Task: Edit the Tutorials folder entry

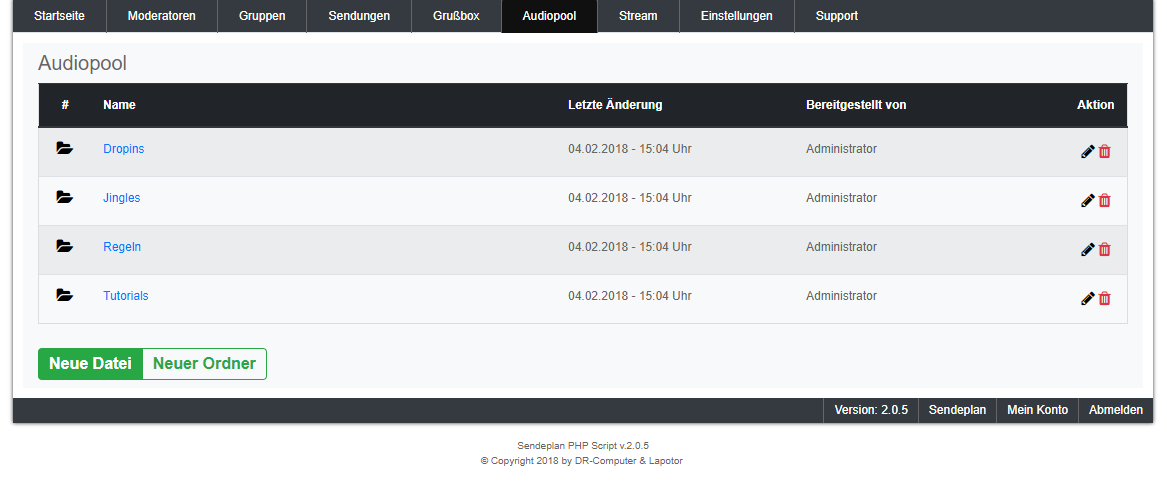Action: (x=1088, y=299)
